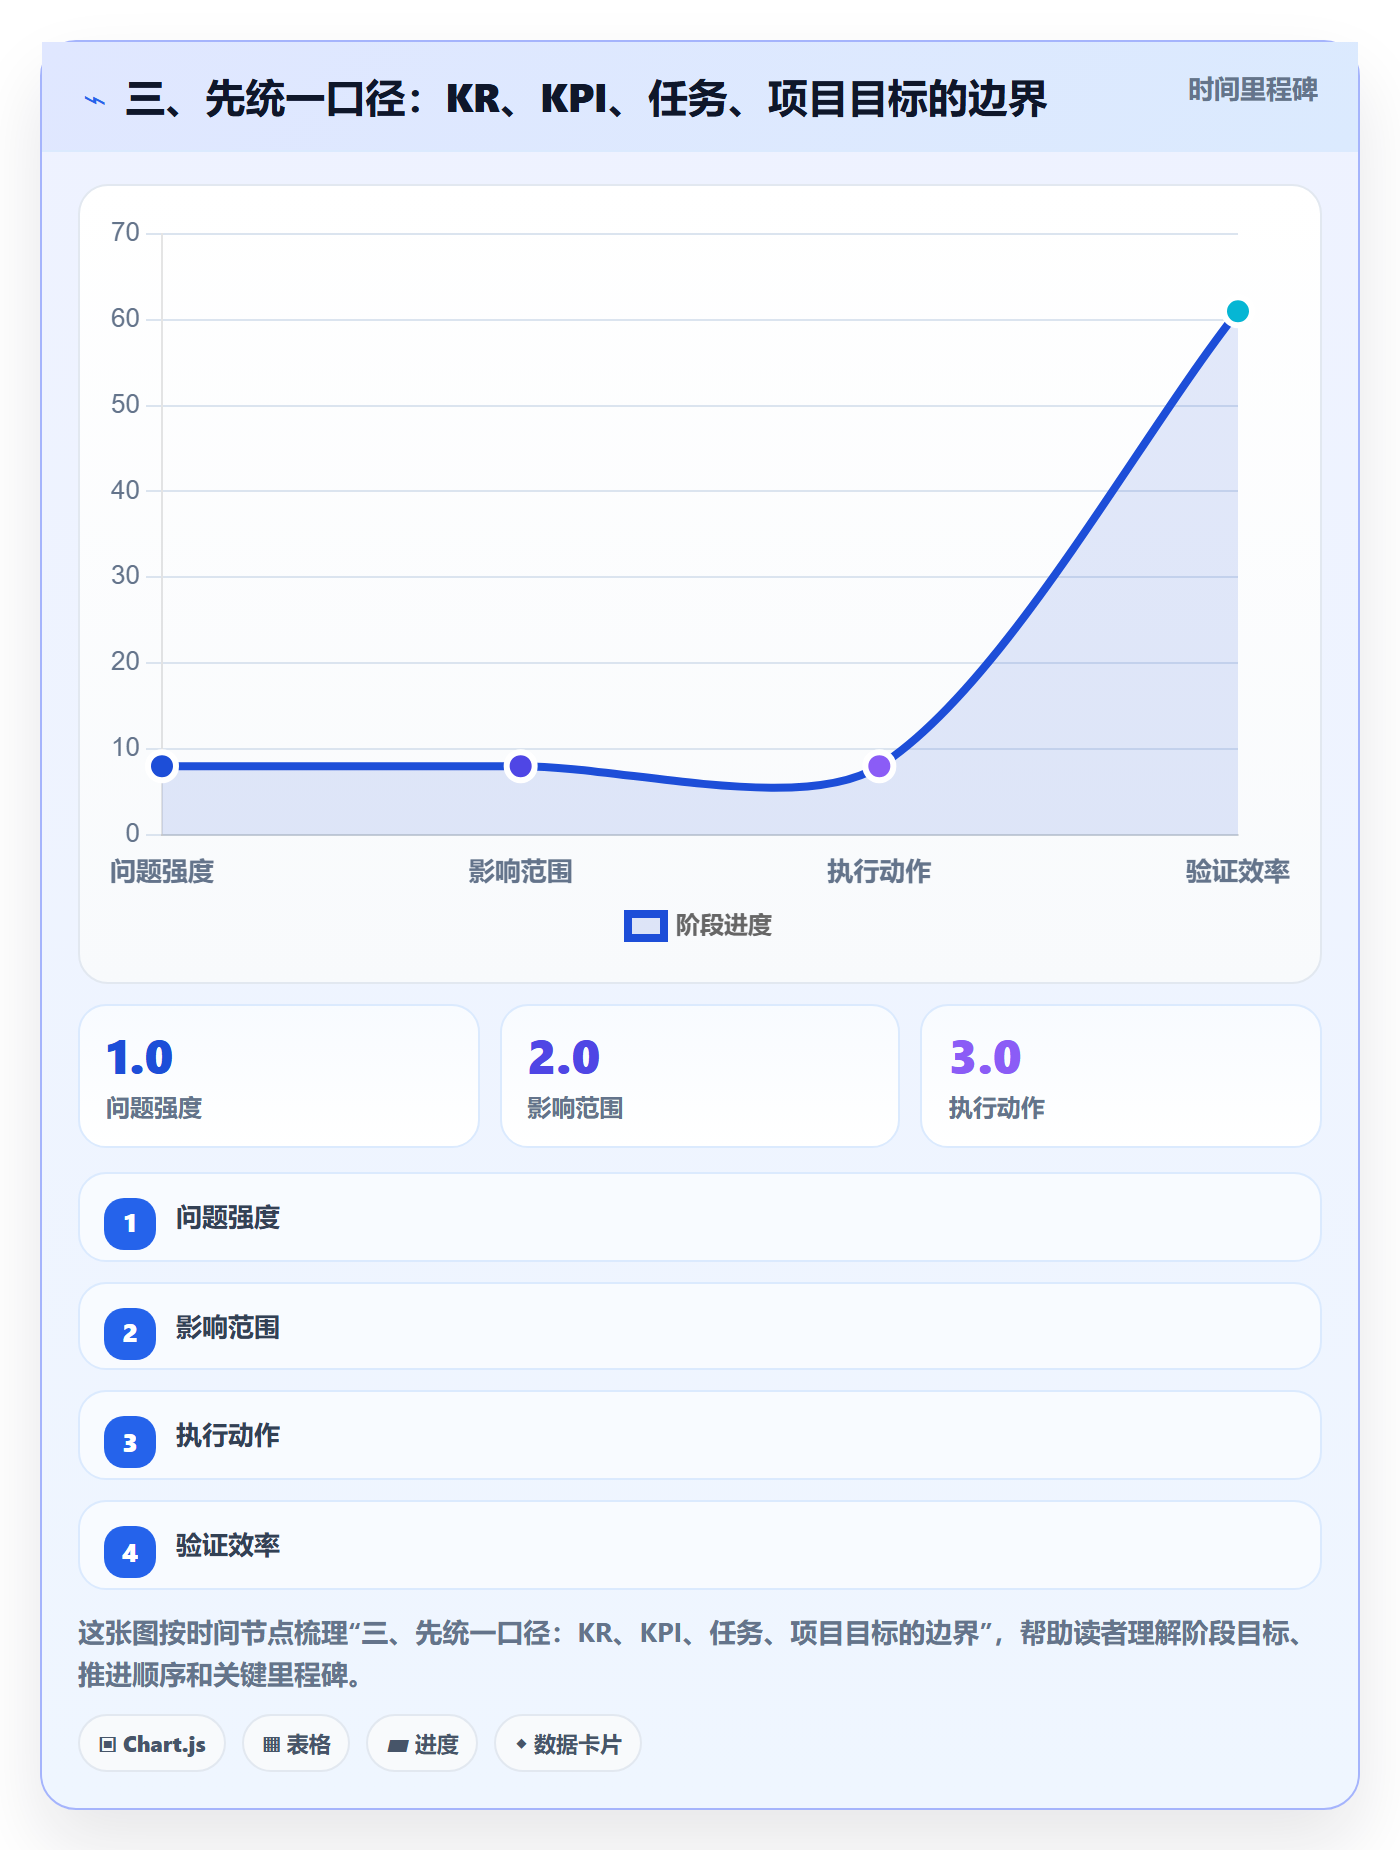Click the 3.0 value in the stat card
The image size is (1400, 1850).
click(986, 1057)
